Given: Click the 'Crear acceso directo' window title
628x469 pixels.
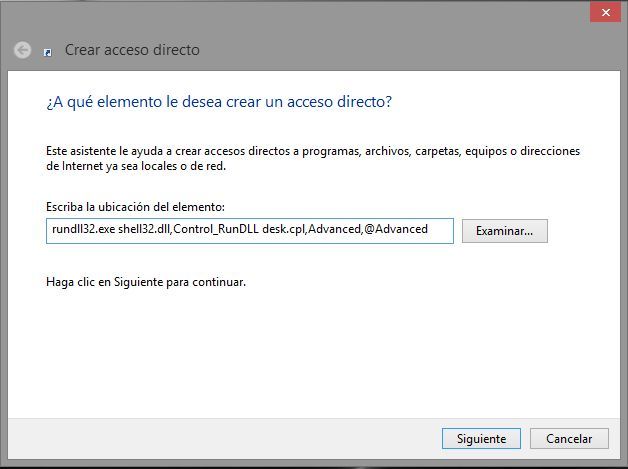Looking at the screenshot, I should coord(132,50).
